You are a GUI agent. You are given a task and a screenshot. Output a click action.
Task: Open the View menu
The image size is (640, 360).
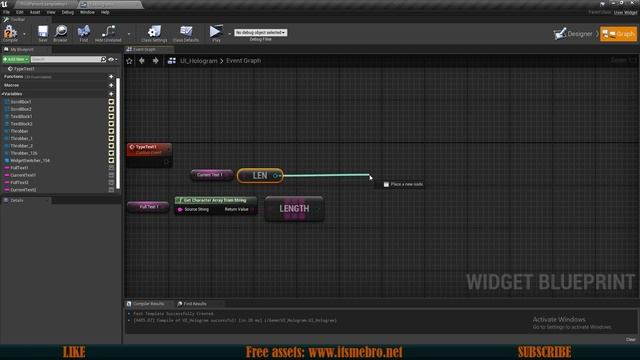pyautogui.click(x=51, y=12)
